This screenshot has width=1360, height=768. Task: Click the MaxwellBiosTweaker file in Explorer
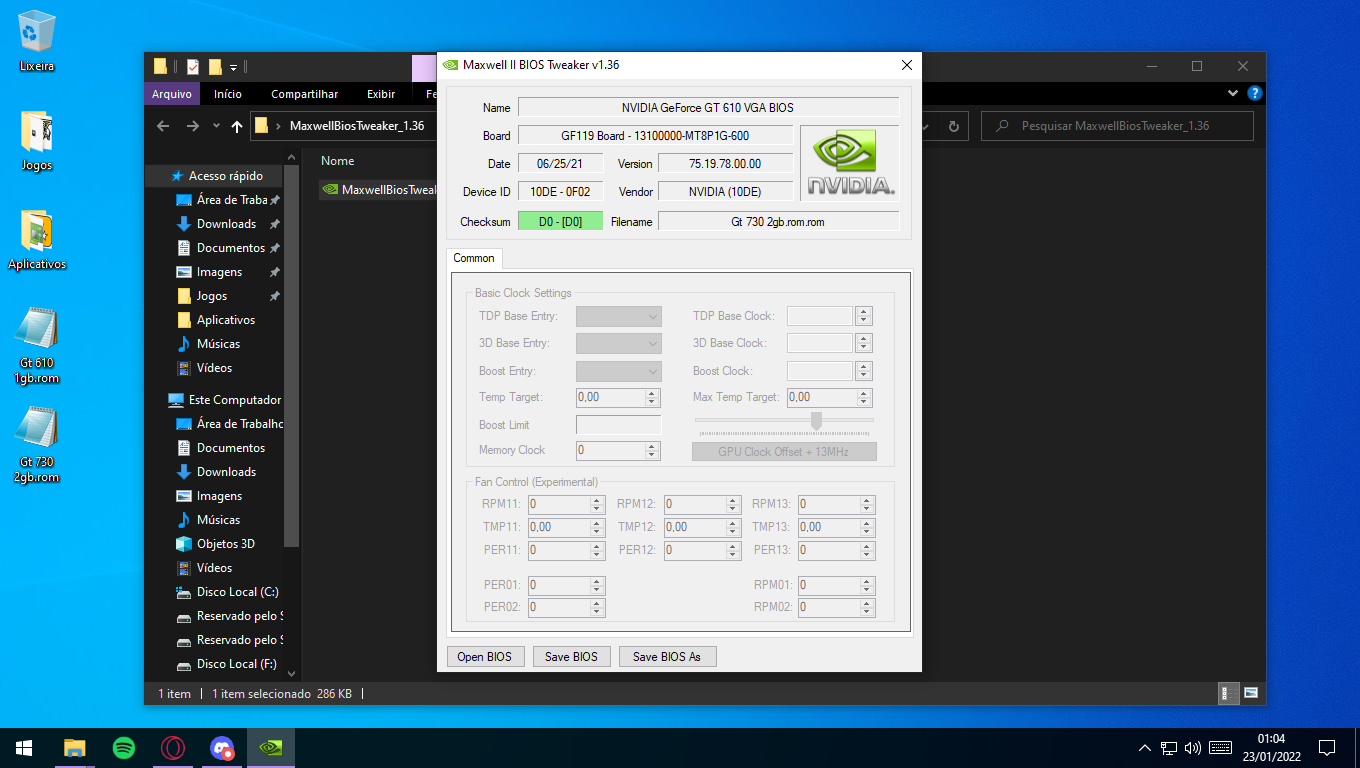click(381, 190)
